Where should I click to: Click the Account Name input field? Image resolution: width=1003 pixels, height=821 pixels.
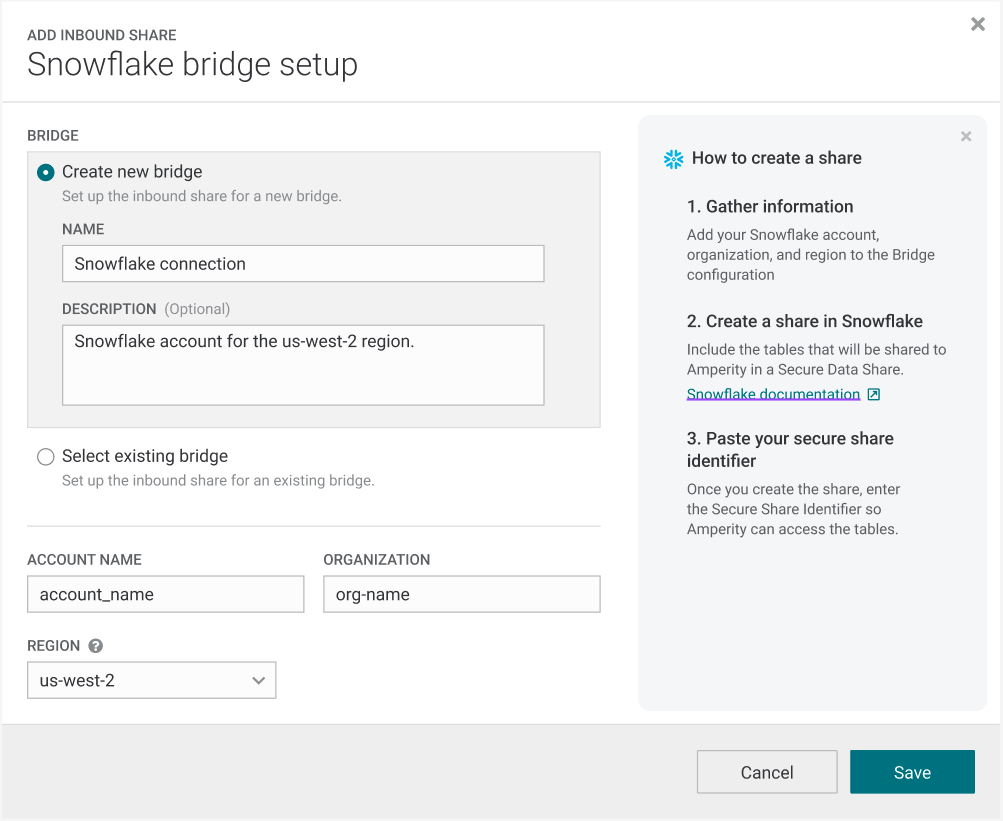[165, 594]
